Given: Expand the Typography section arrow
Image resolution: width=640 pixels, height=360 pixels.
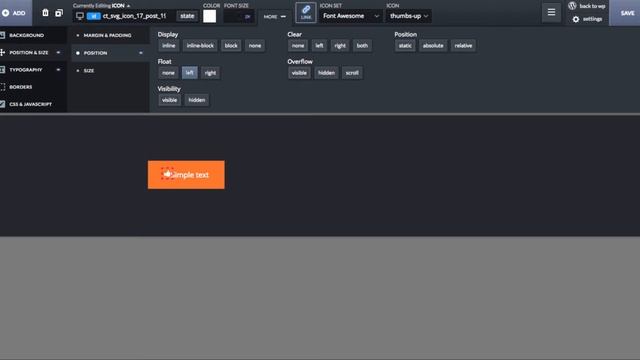Looking at the screenshot, I should (58, 70).
